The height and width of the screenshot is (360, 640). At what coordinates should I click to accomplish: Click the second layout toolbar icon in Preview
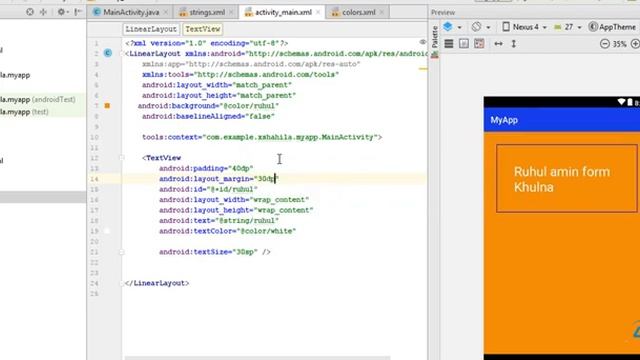click(464, 44)
